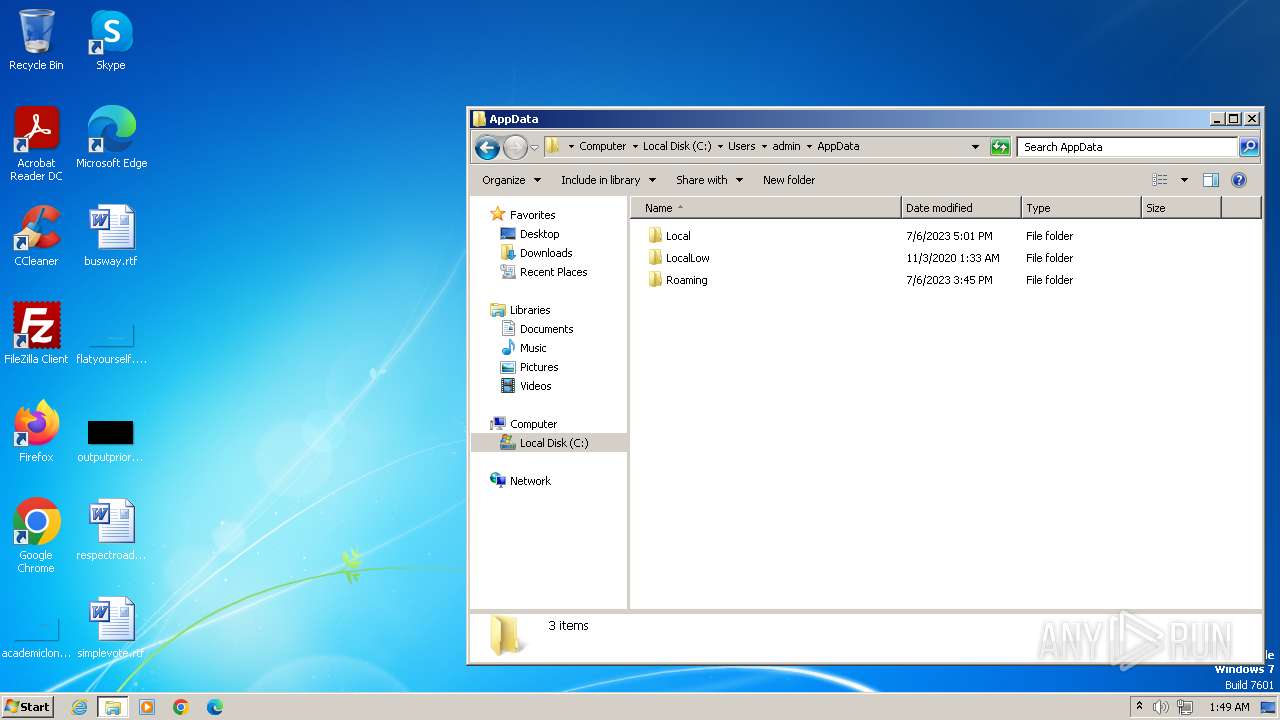This screenshot has height=720, width=1280.
Task: Click the Explorer Back arrow button
Action: tap(487, 147)
